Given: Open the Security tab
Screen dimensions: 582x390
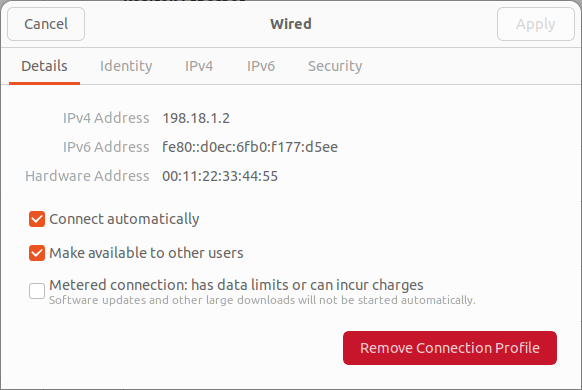Looking at the screenshot, I should pyautogui.click(x=335, y=66).
